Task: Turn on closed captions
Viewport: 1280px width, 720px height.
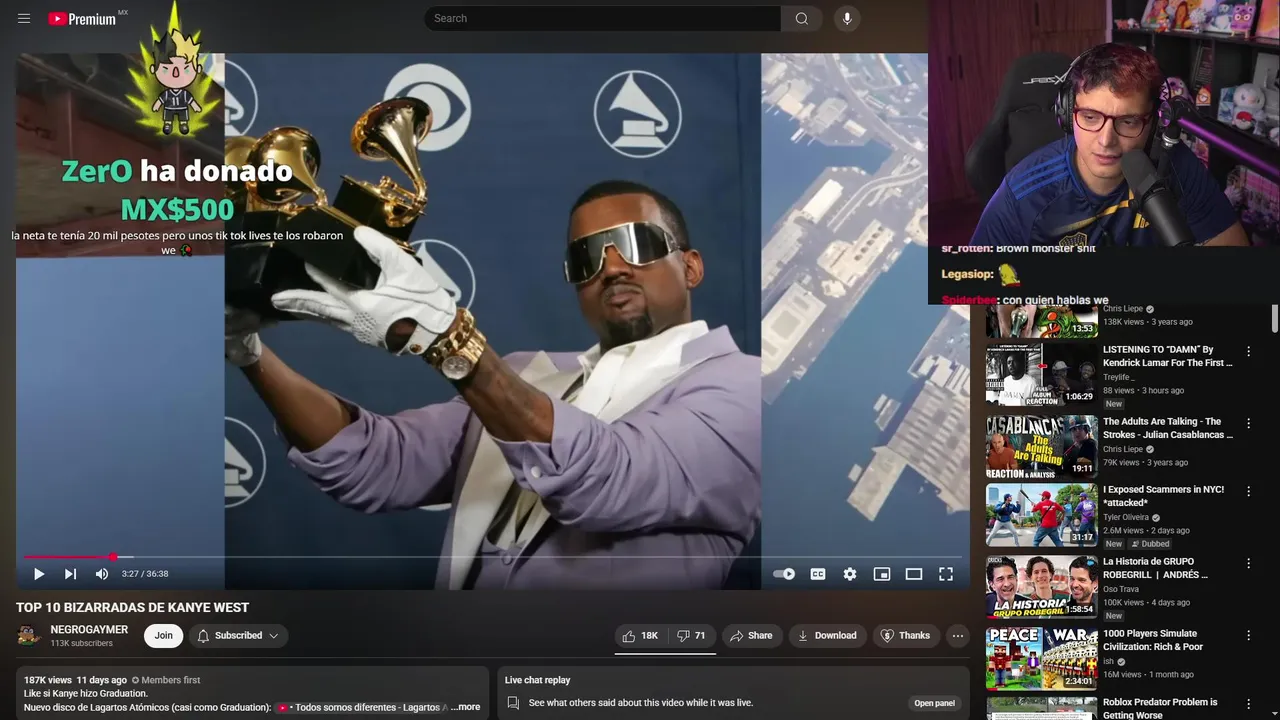Action: (x=818, y=574)
